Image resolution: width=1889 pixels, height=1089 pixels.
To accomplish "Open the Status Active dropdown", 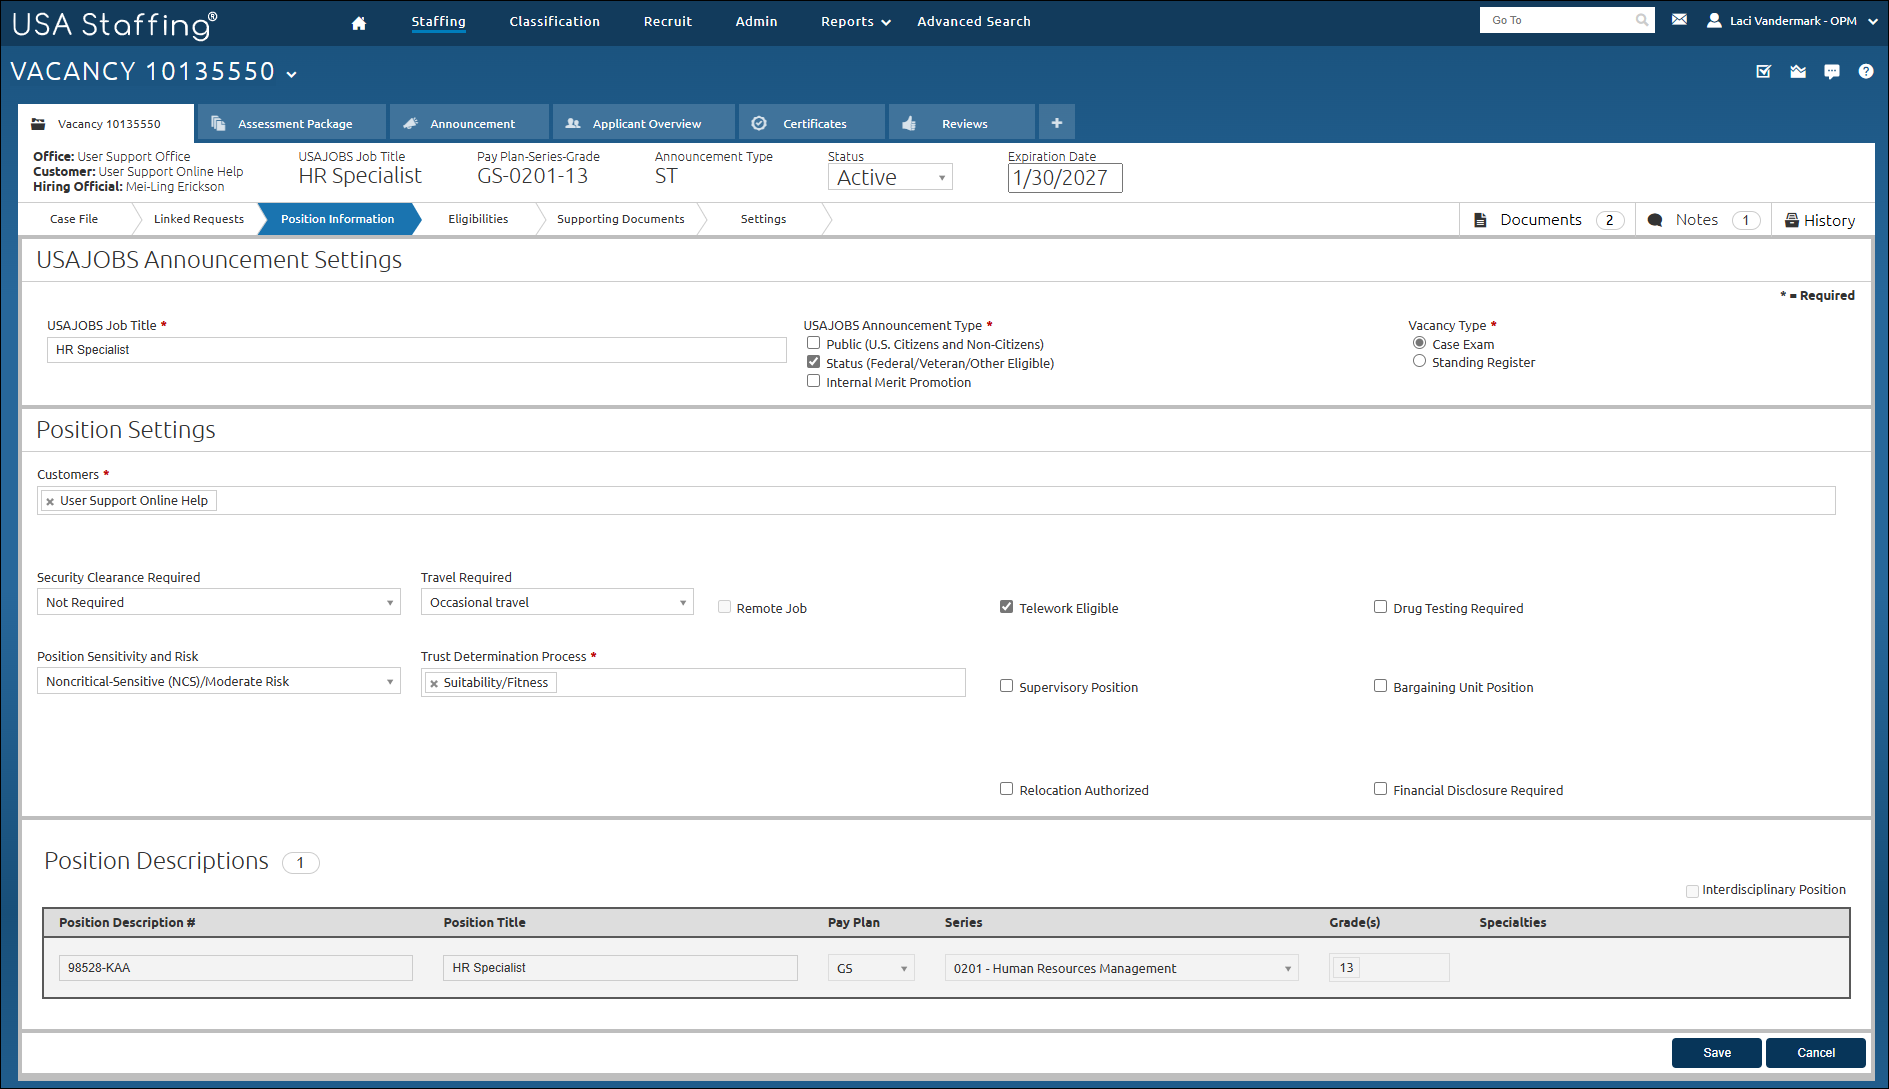I will (x=890, y=177).
